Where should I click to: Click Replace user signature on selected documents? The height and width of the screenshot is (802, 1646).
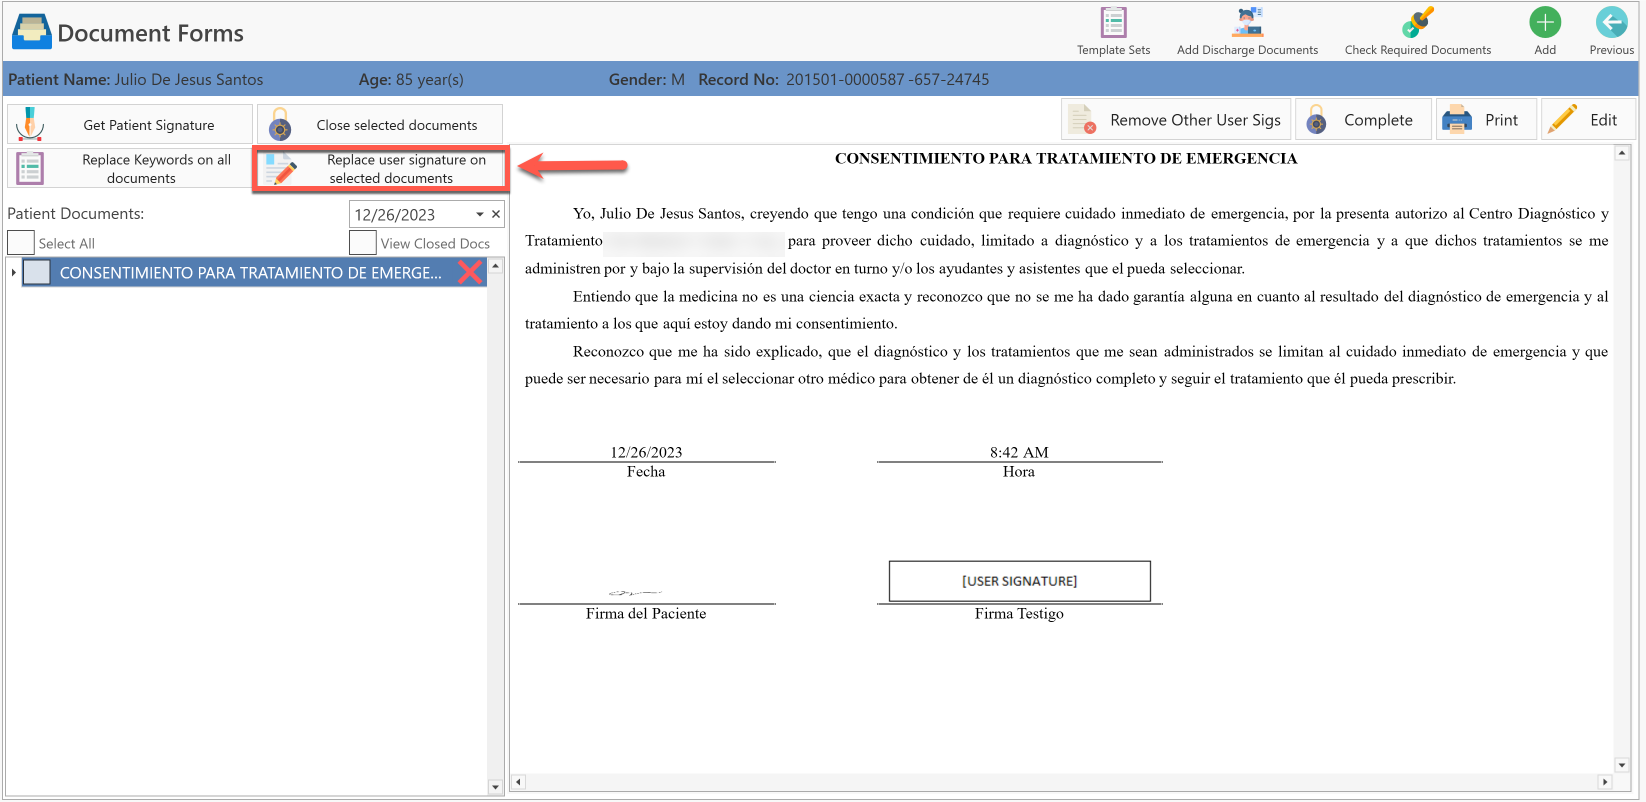380,168
